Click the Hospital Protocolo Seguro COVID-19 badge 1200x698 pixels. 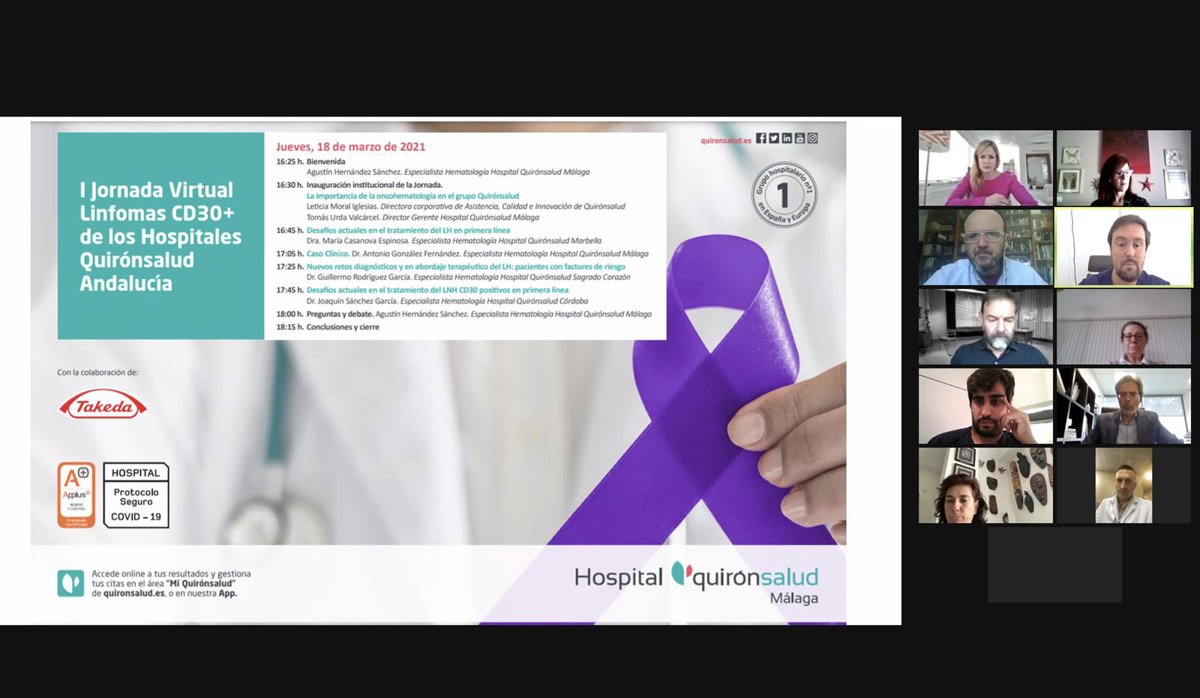point(135,495)
